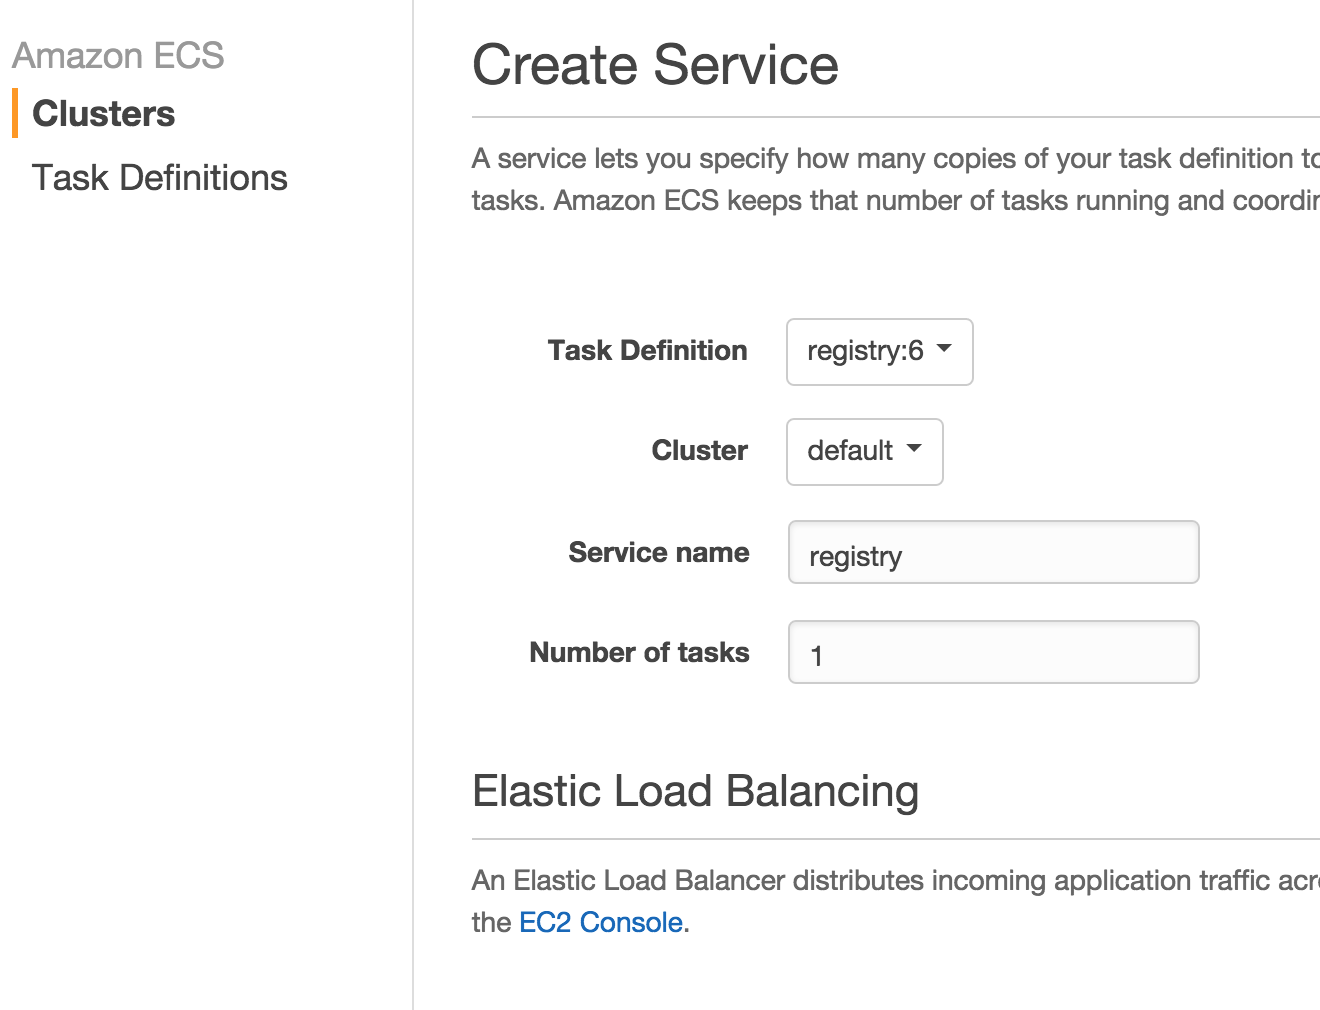Open the Task Definition dropdown

click(879, 352)
